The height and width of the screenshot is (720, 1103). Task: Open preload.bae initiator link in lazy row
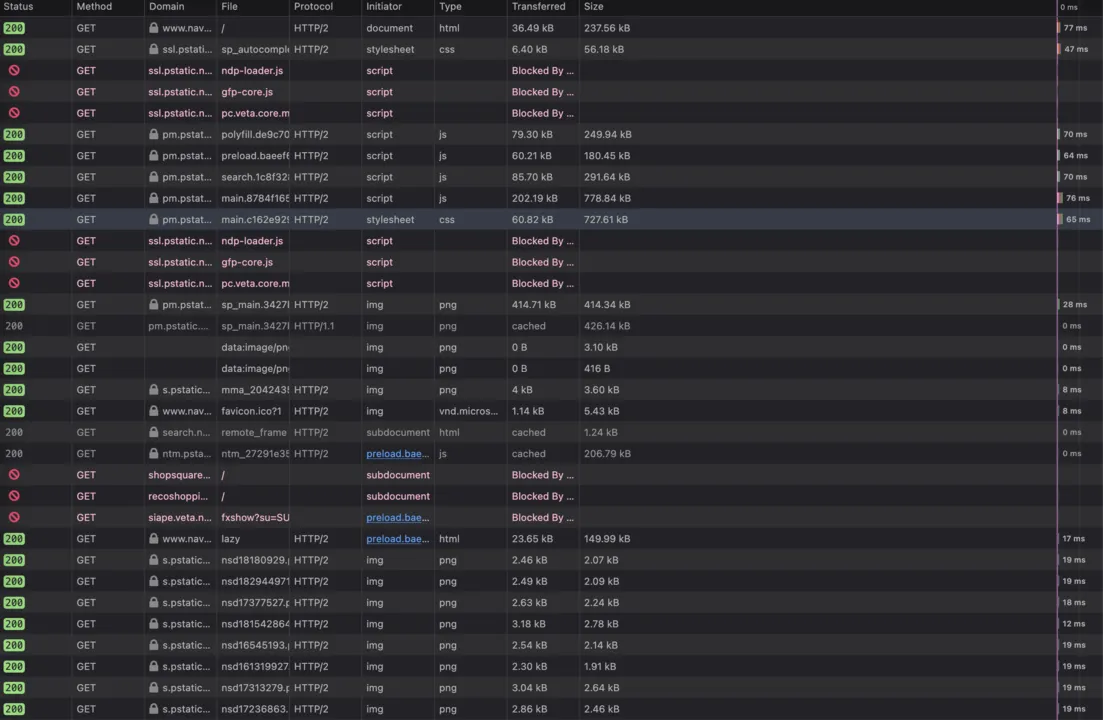point(397,539)
